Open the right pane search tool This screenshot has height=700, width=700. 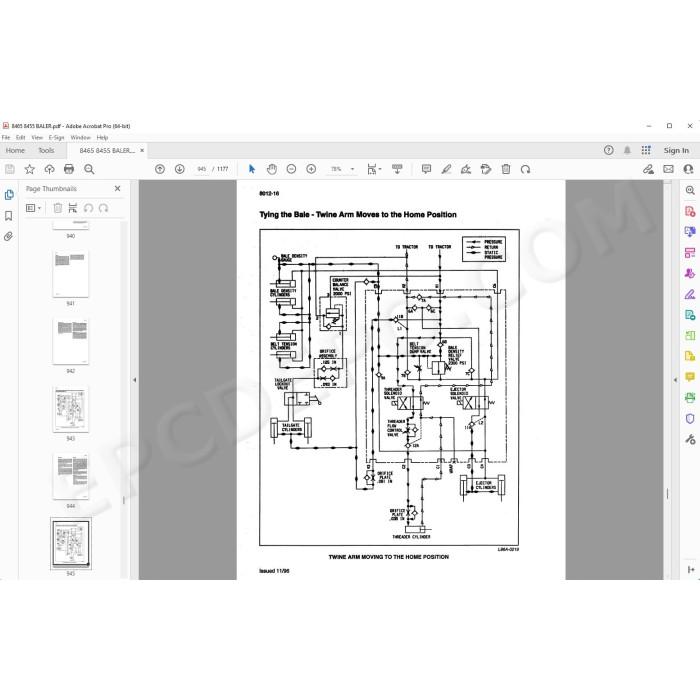click(x=690, y=191)
